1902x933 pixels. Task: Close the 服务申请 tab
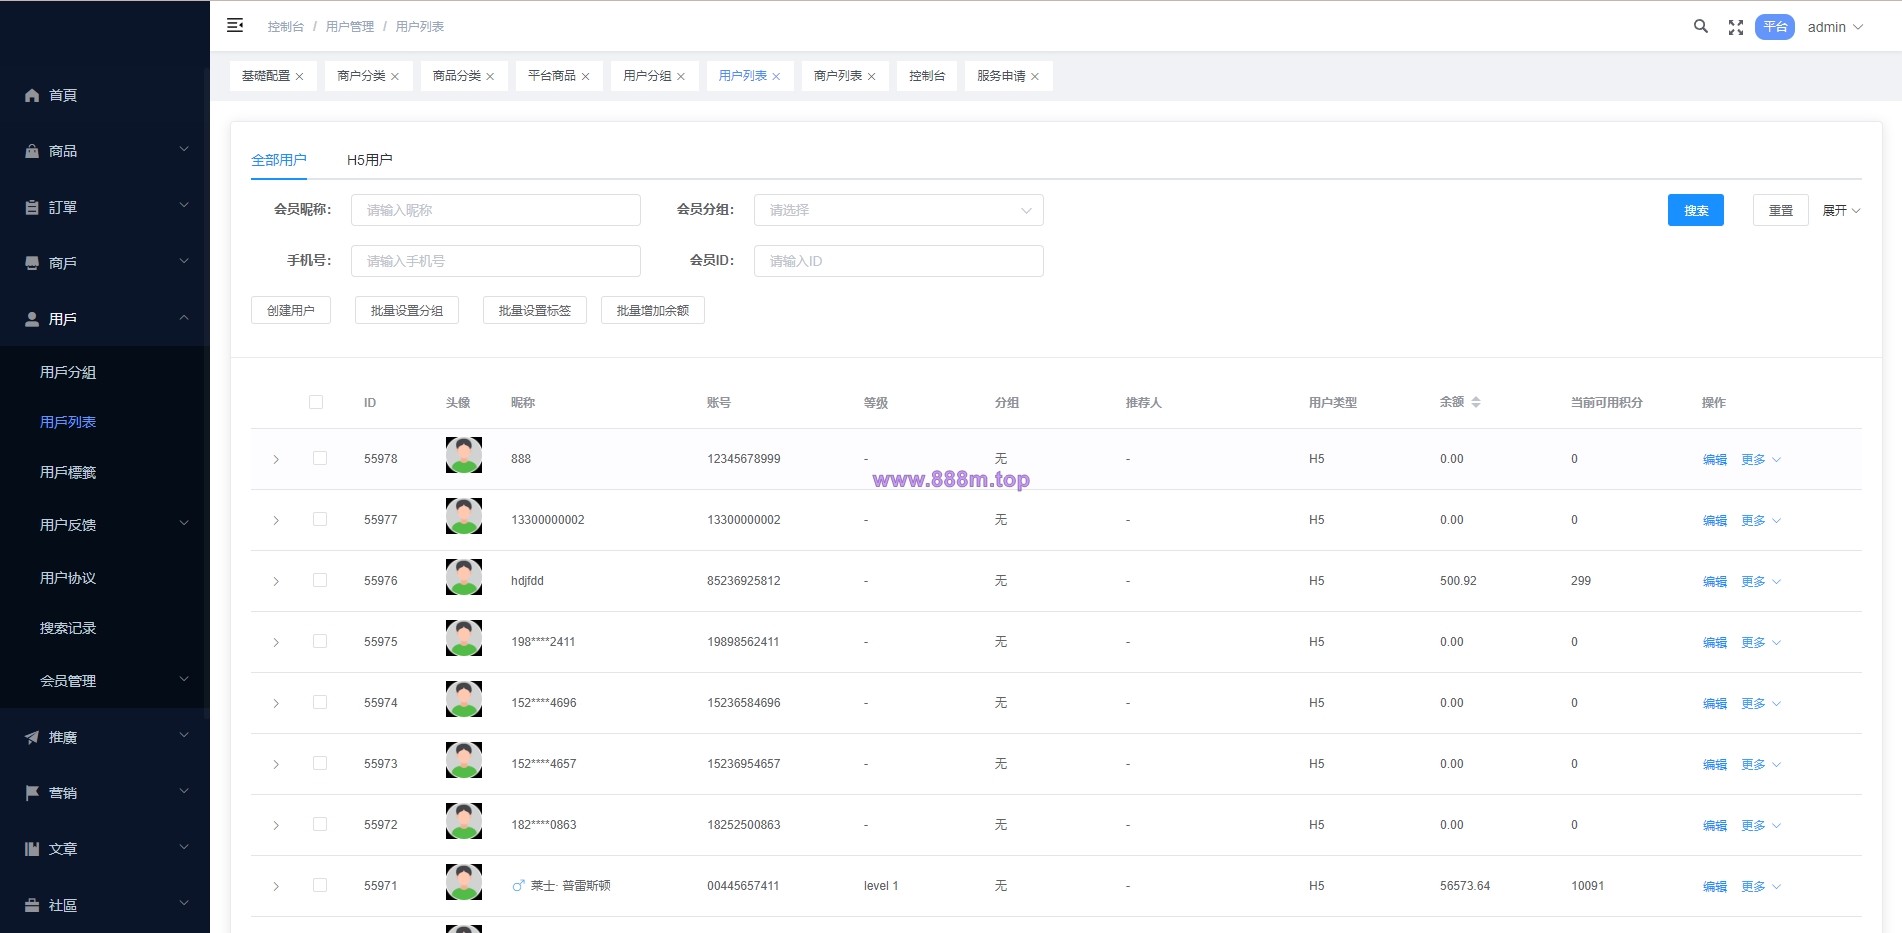coord(1035,77)
